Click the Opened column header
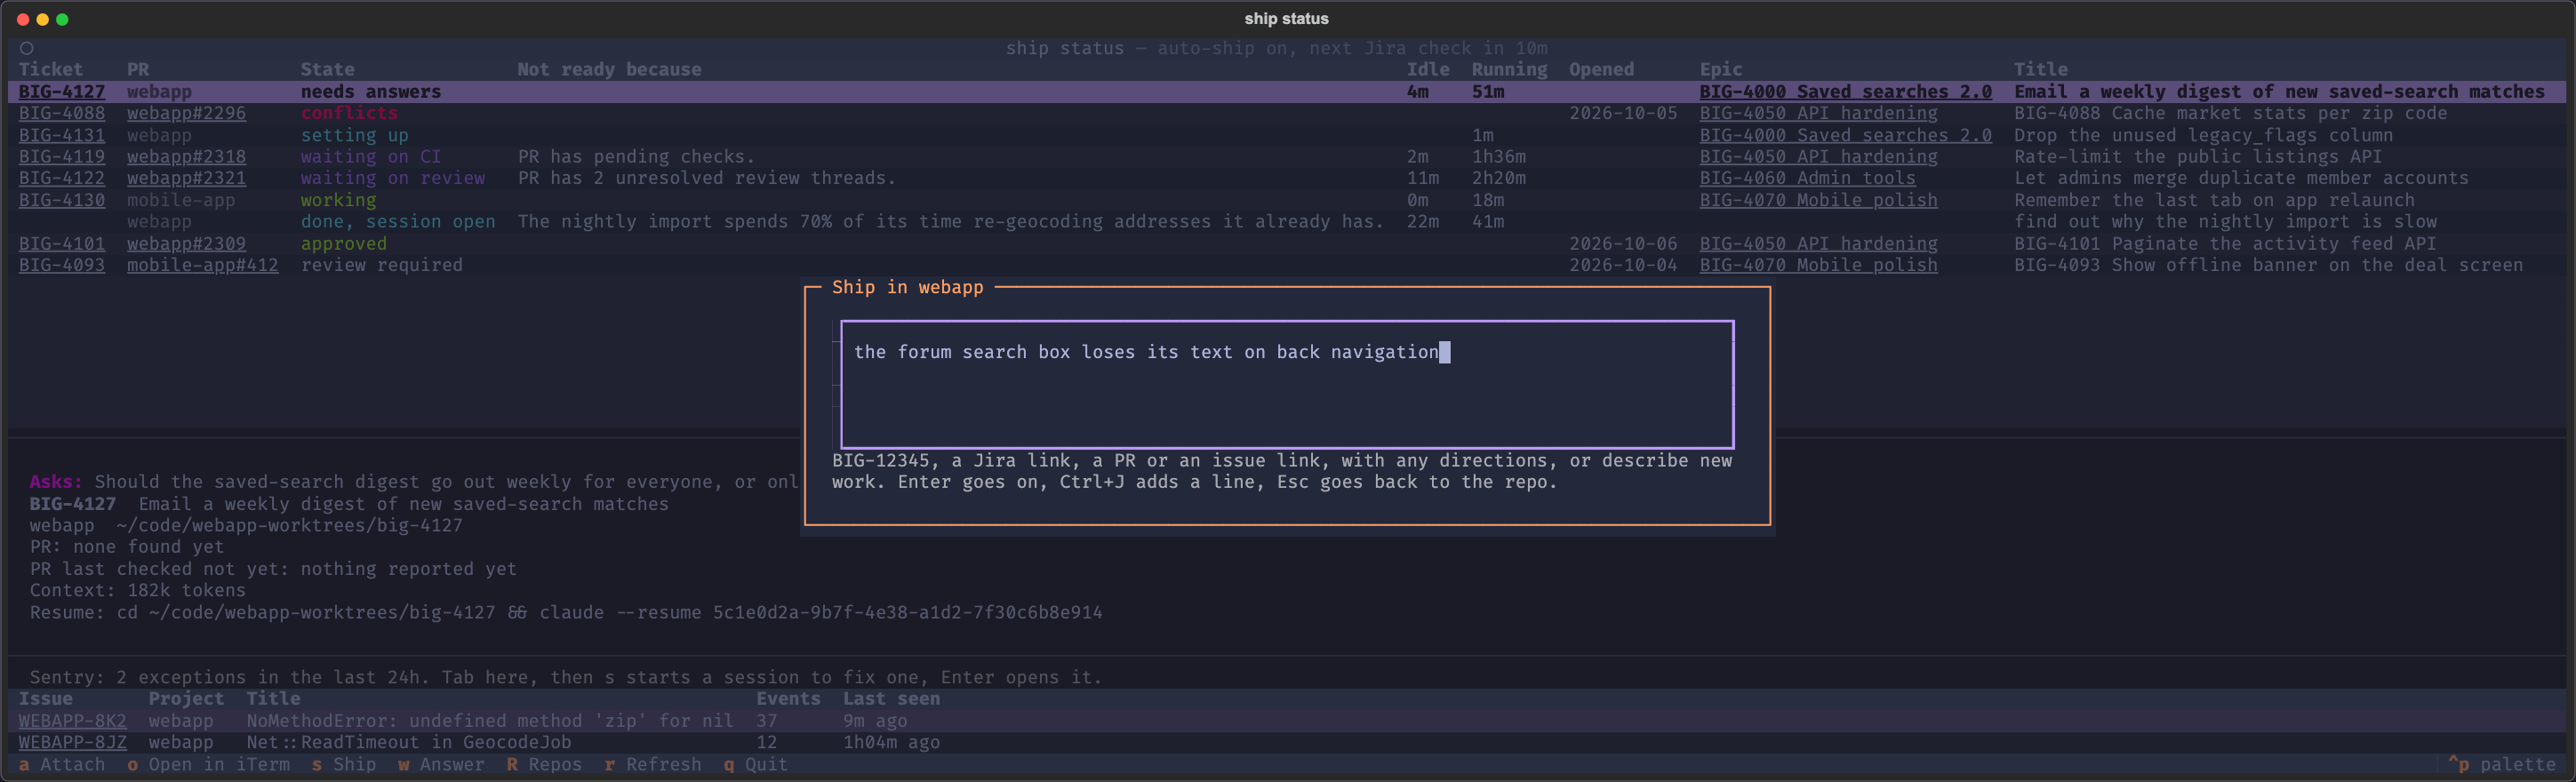2576x782 pixels. tap(1601, 70)
